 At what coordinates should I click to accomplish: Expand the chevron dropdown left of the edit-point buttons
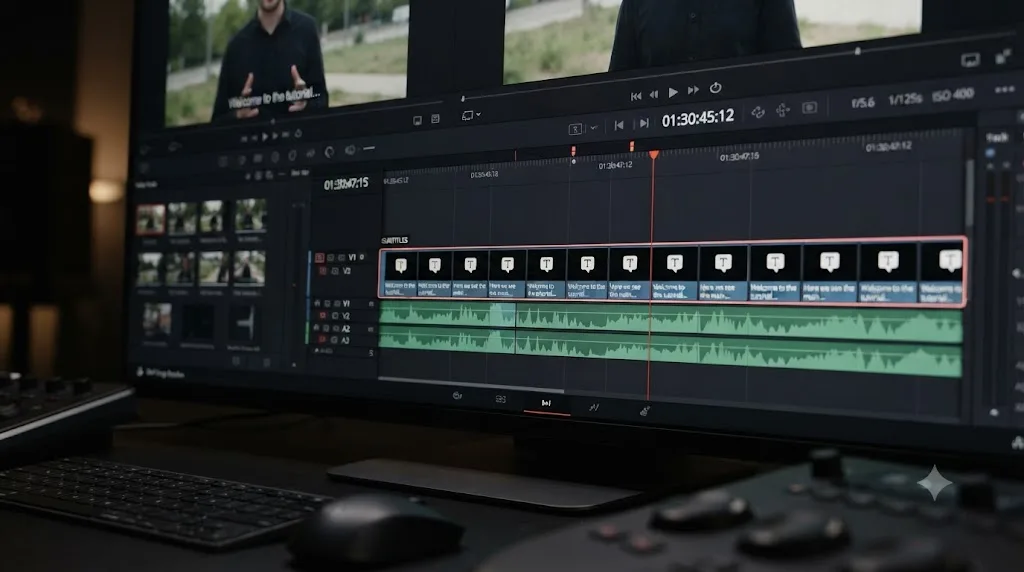[594, 128]
